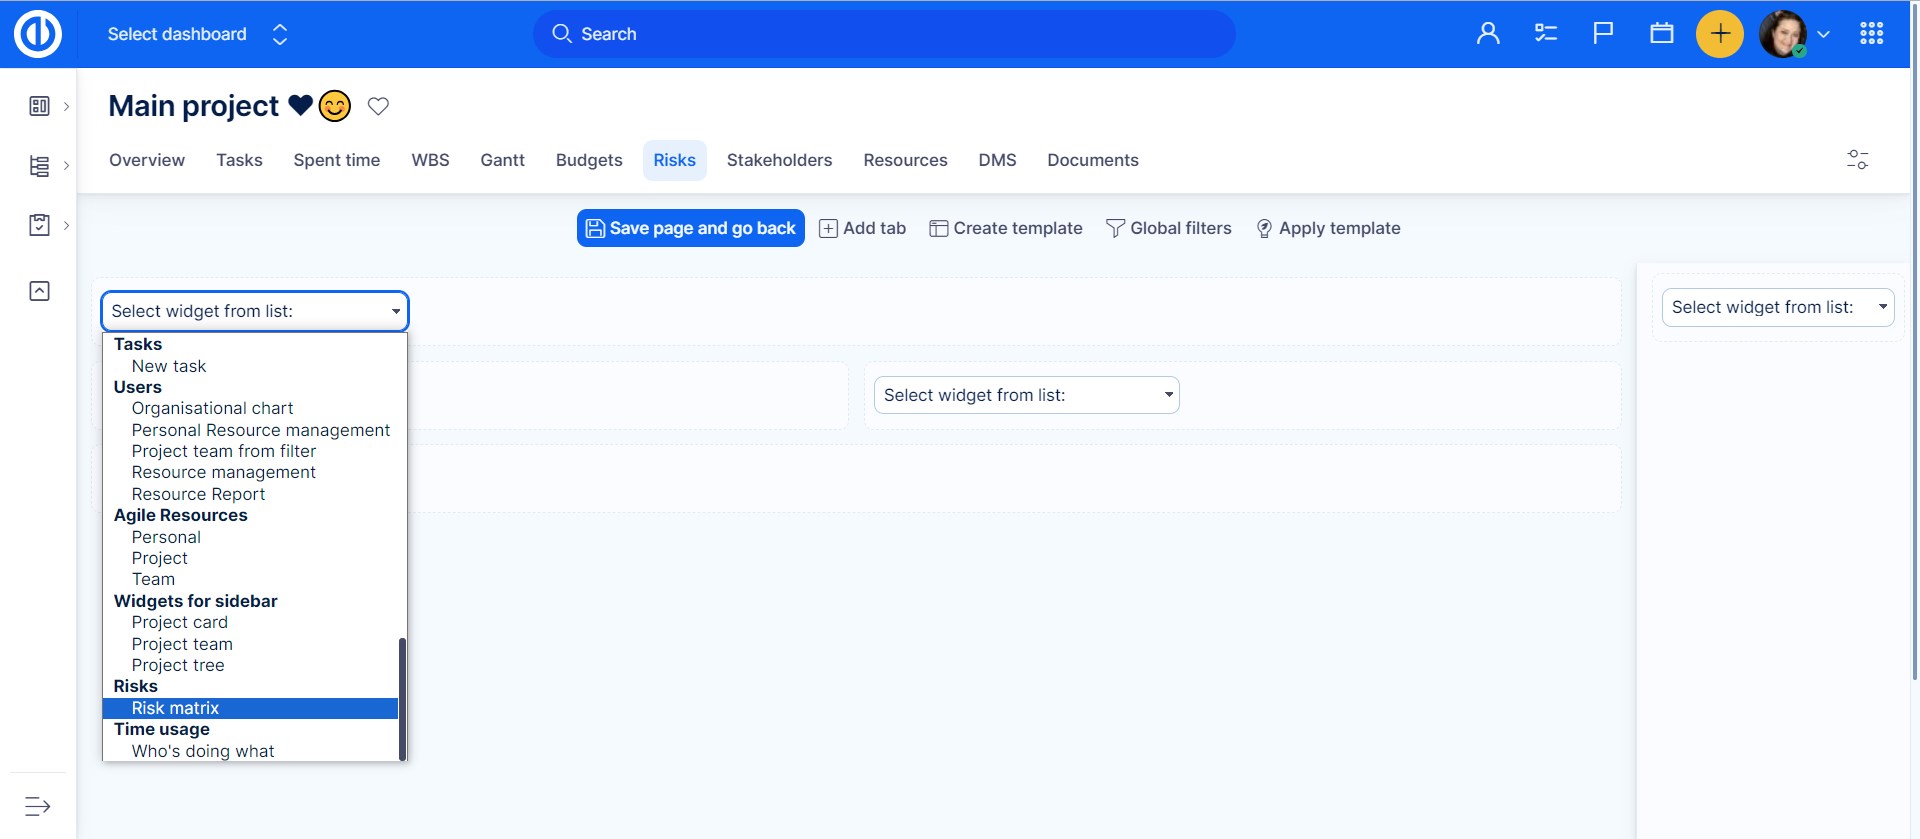This screenshot has height=839, width=1920.
Task: Choose Risk matrix from widget list
Action: point(175,708)
